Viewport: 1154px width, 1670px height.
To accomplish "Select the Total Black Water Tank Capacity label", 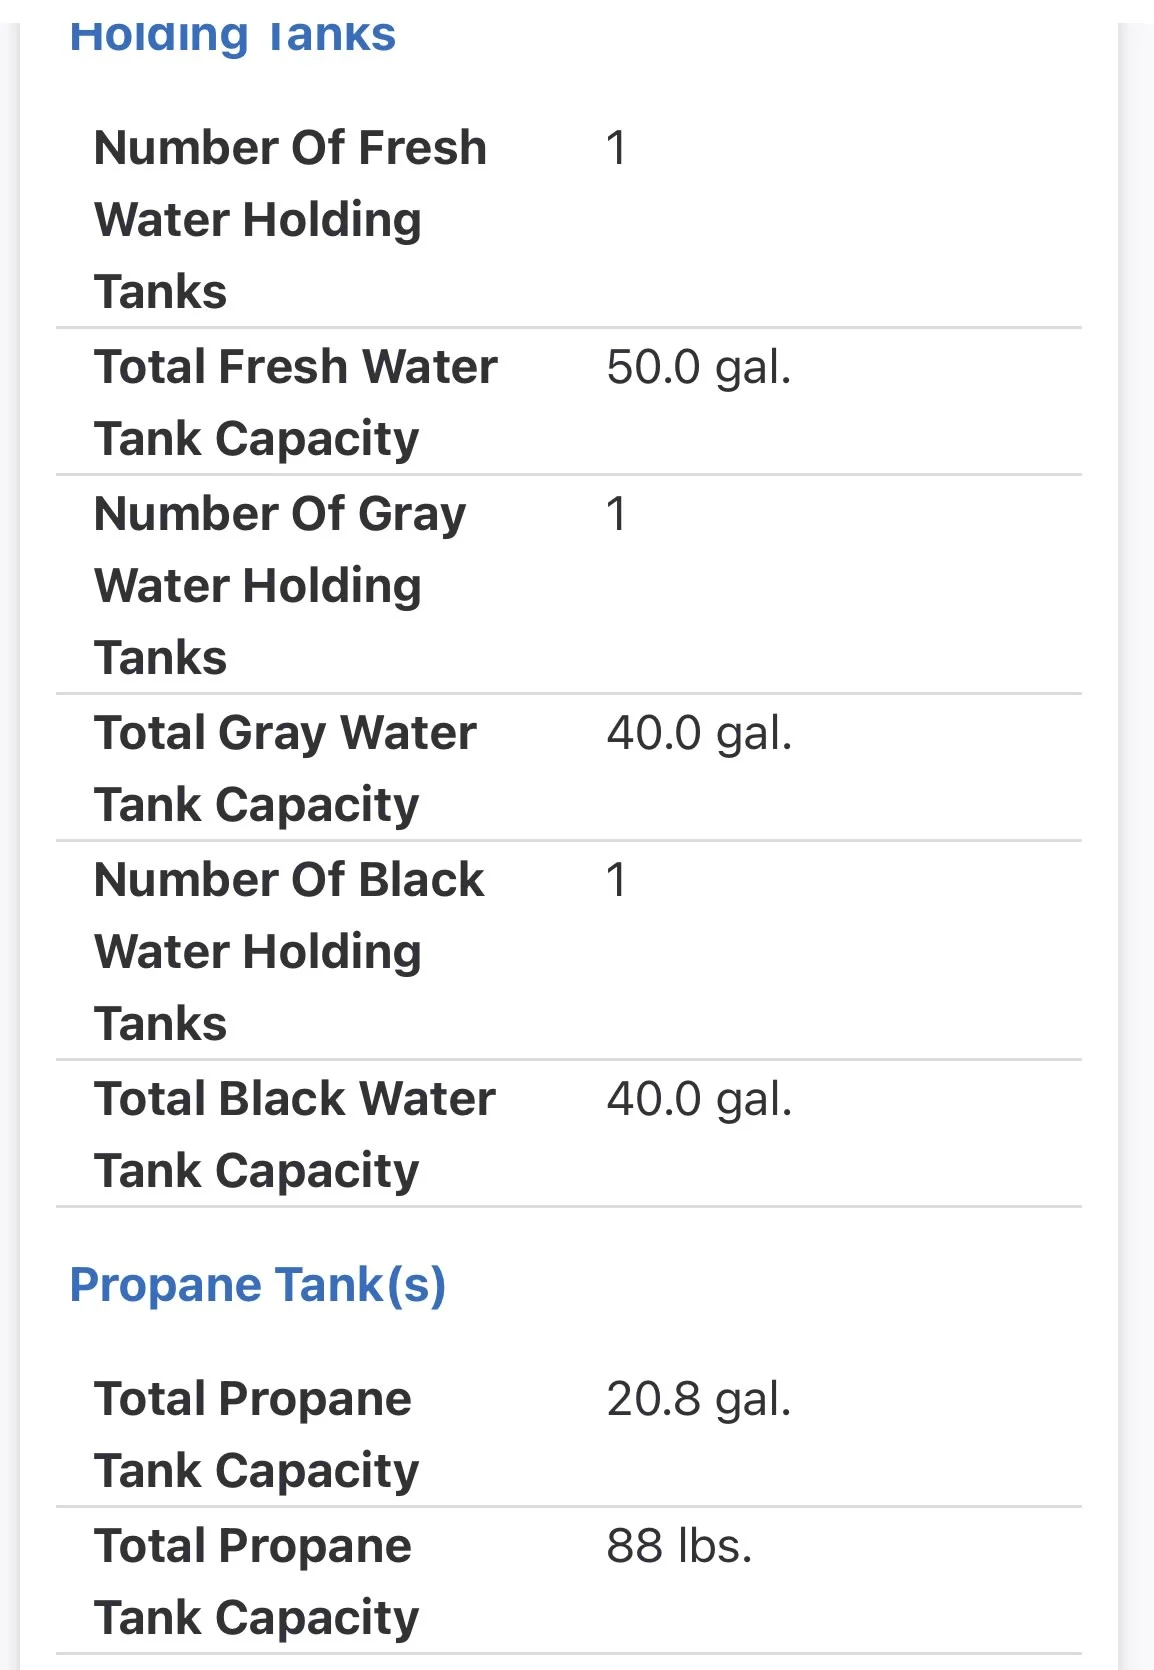I will tap(295, 1134).
